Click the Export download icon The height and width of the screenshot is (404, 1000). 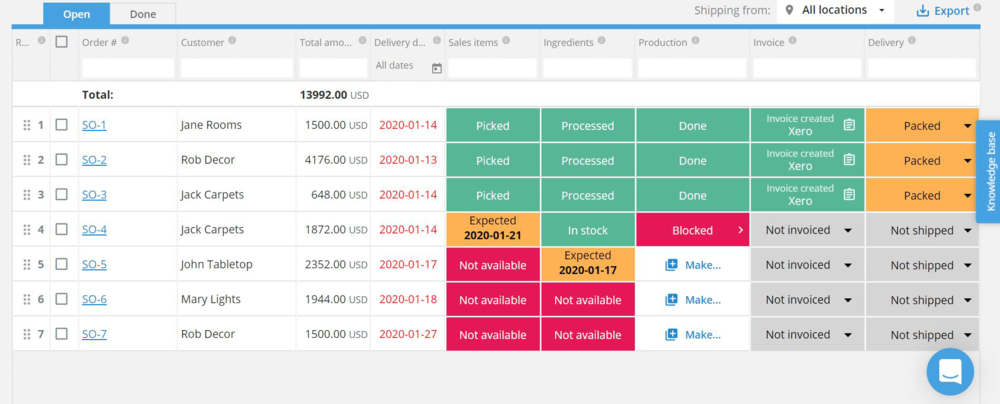point(922,11)
